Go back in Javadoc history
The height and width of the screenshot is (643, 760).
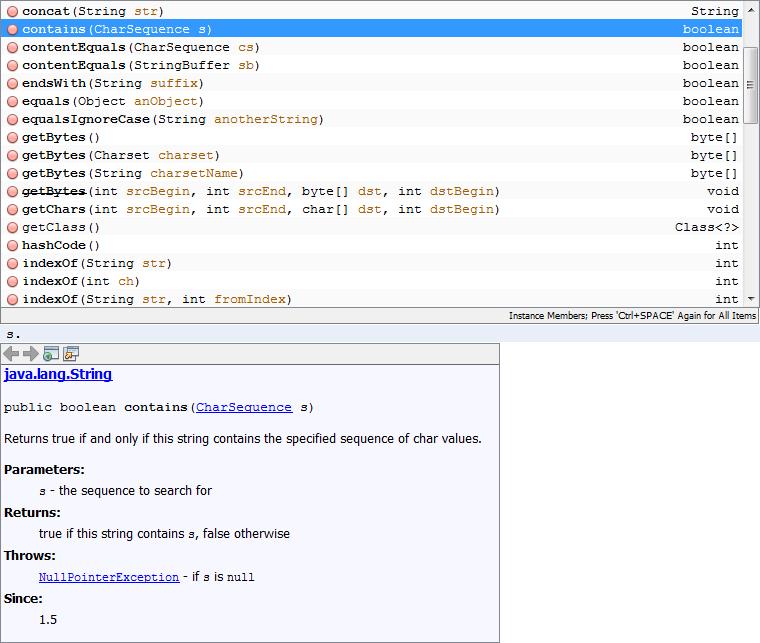tap(11, 354)
